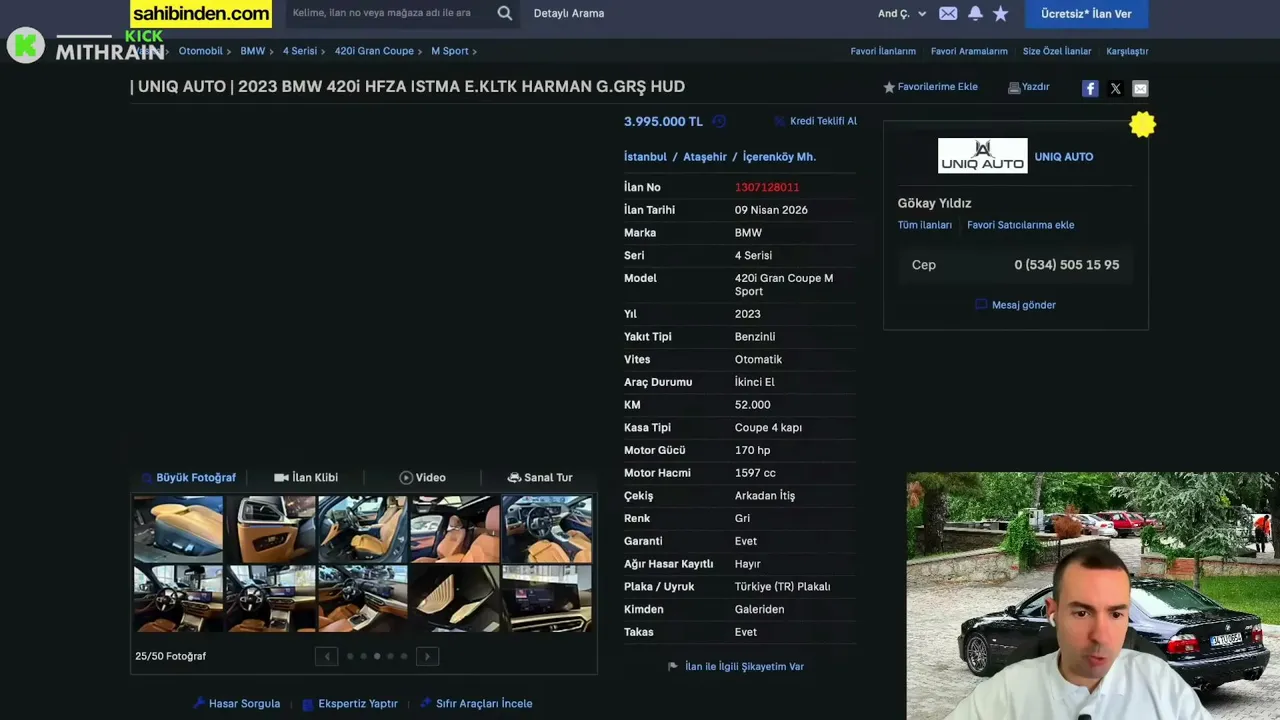This screenshot has height=720, width=1280.
Task: Share the listing by email icon
Action: tap(1140, 89)
